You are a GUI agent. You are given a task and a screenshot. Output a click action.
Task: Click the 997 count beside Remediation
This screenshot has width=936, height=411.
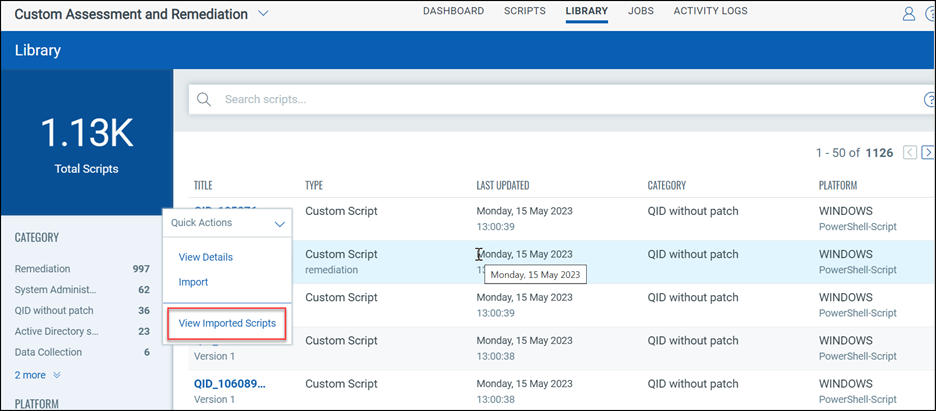(141, 269)
